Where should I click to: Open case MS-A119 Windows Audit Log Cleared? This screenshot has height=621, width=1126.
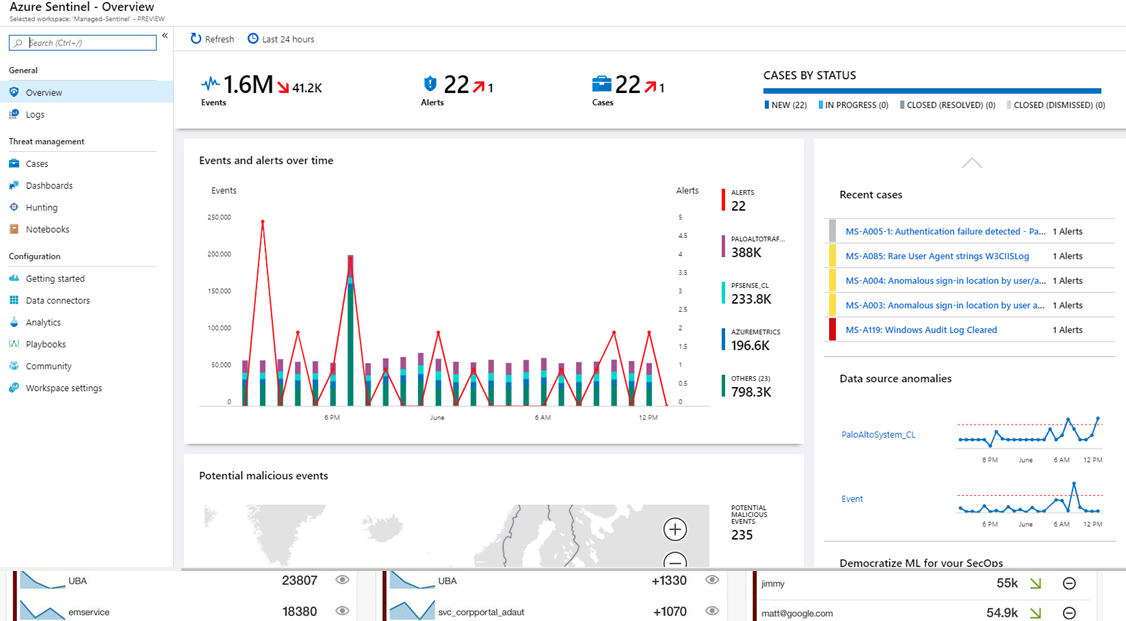click(921, 330)
